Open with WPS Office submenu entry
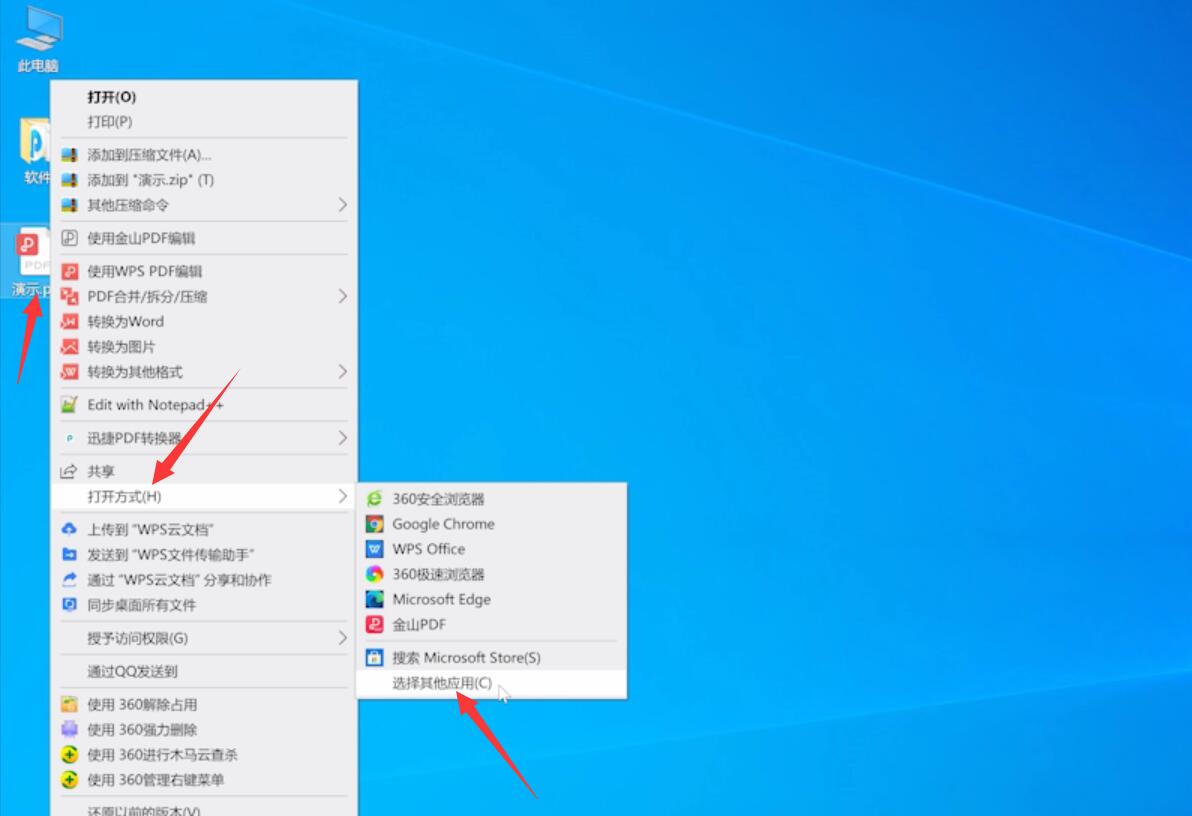Image resolution: width=1192 pixels, height=816 pixels. [x=492, y=549]
